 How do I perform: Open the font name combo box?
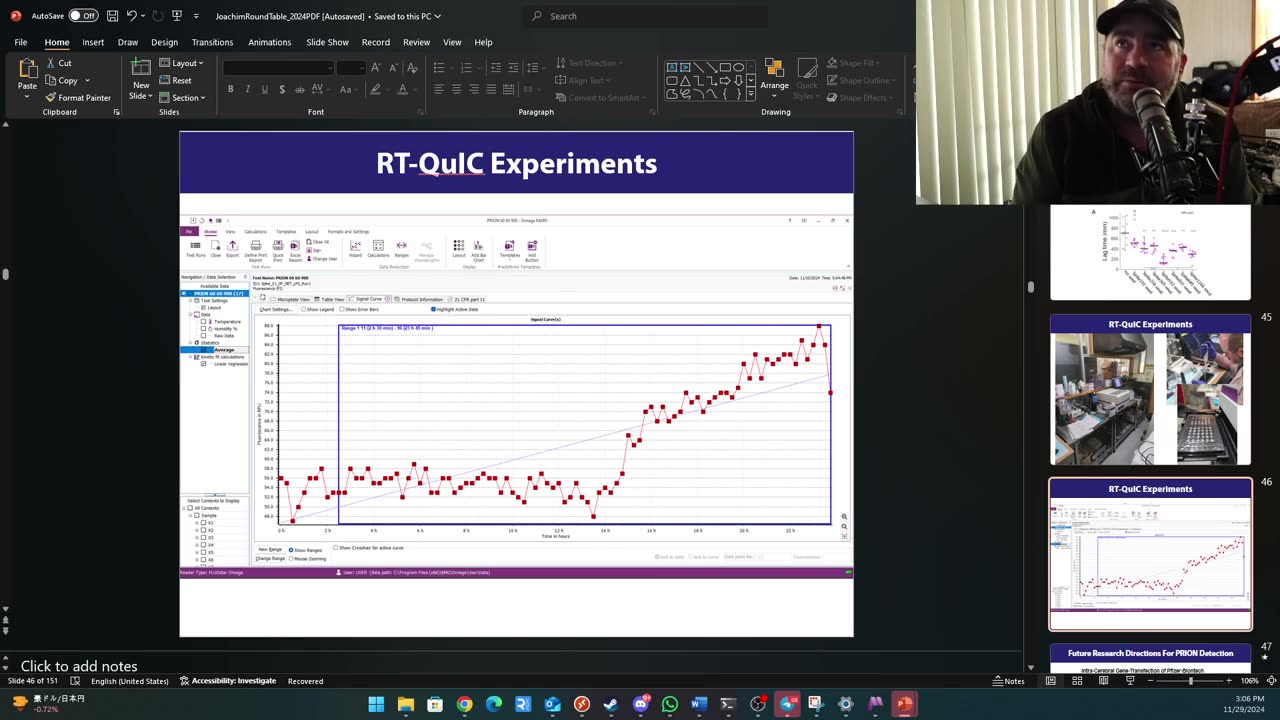[278, 67]
